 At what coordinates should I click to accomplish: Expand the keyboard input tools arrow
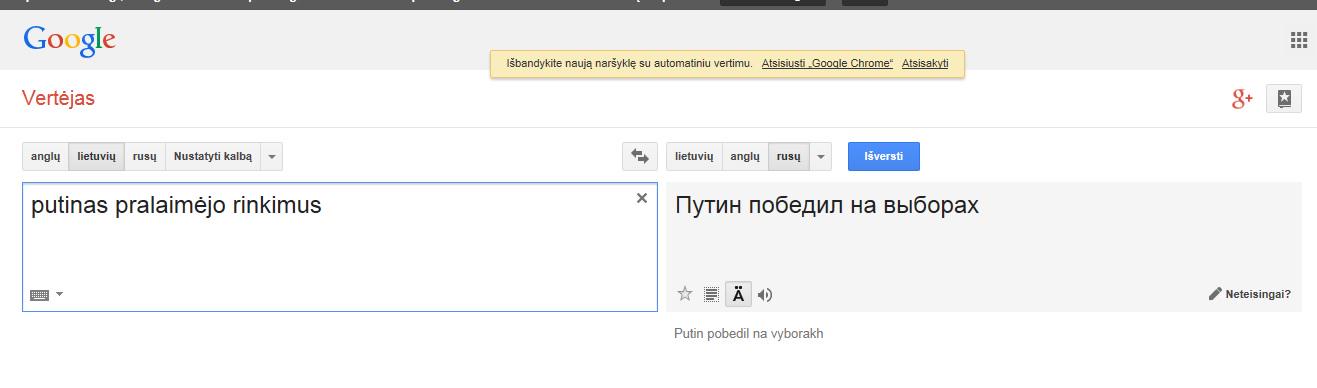[59, 294]
